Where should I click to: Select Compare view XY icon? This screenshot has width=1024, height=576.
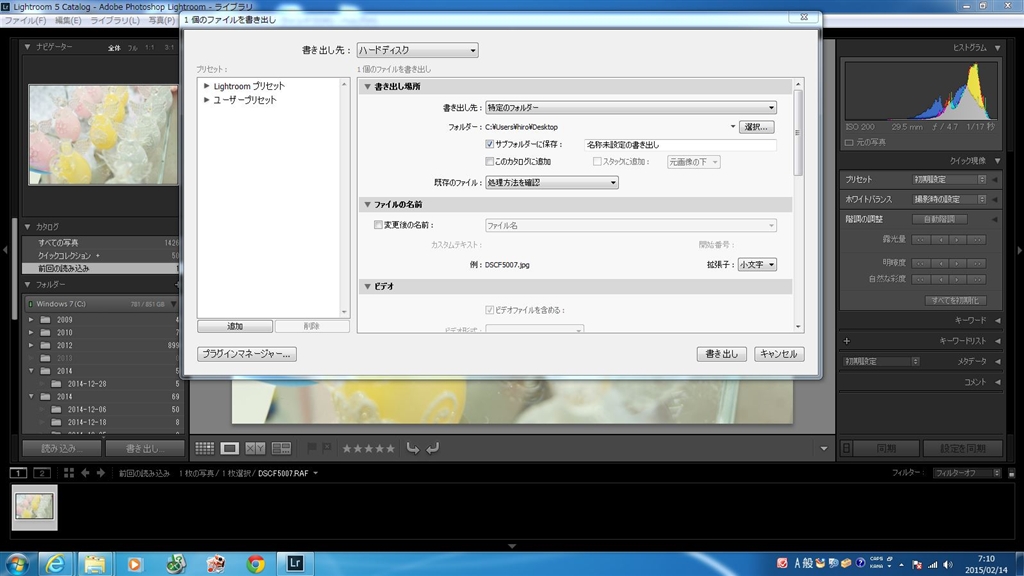[255, 448]
